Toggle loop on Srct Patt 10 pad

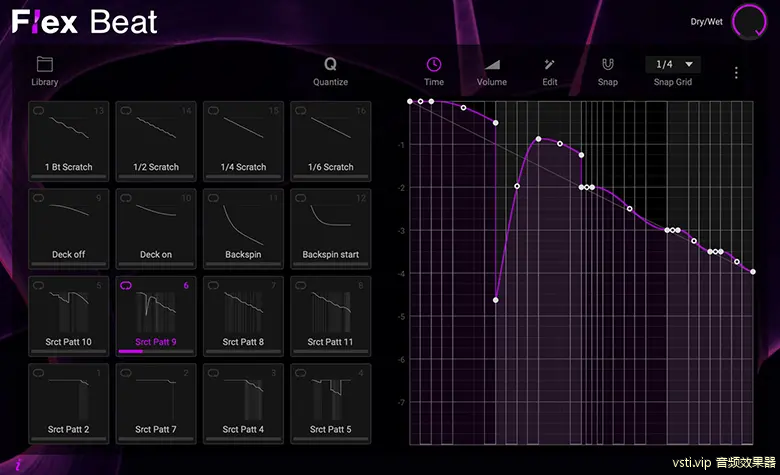[x=39, y=285]
